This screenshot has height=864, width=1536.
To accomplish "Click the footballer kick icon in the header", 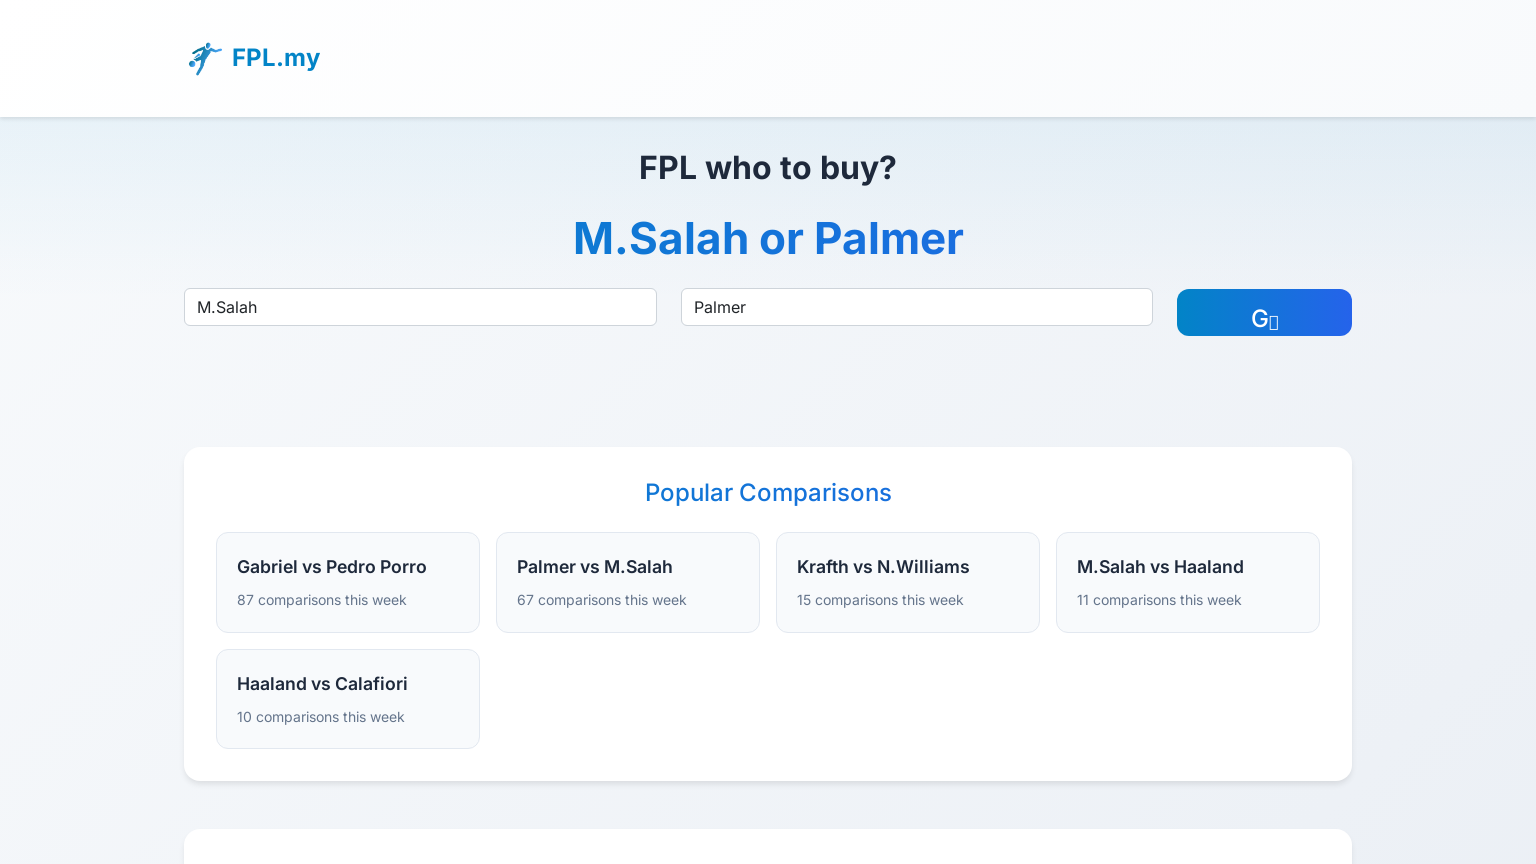I will (204, 59).
